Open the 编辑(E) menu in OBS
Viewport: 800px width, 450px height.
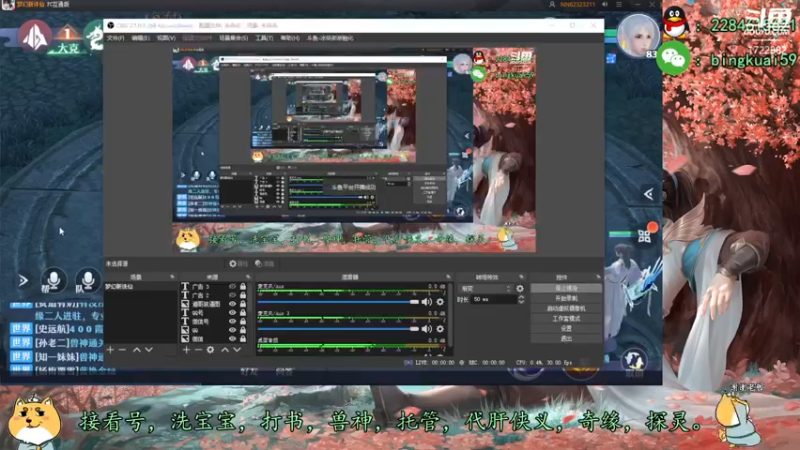140,38
